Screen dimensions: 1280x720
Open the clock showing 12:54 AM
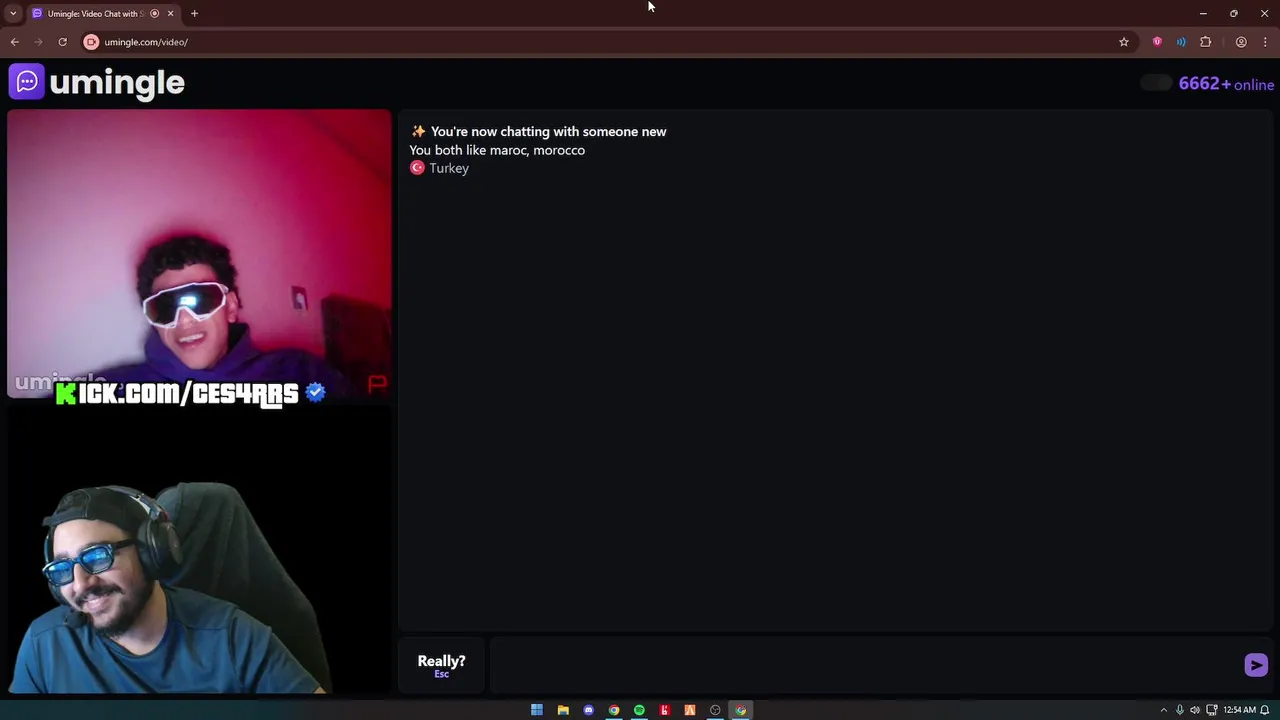pyautogui.click(x=1239, y=710)
